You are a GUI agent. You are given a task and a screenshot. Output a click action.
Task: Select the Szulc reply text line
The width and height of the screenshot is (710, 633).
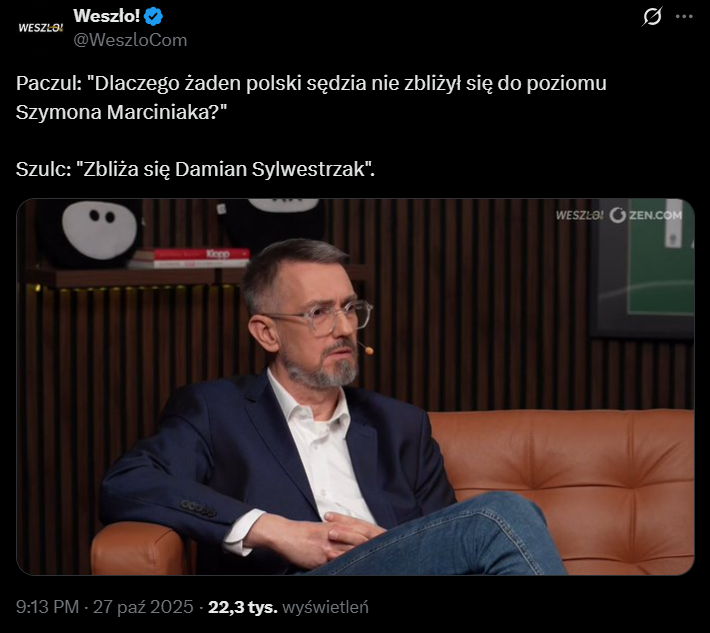tap(195, 169)
